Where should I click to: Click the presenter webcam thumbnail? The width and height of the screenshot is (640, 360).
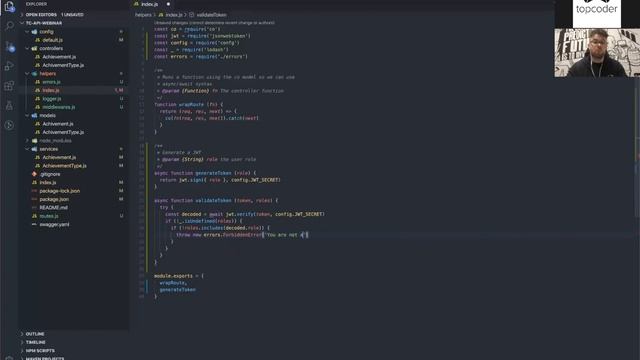point(597,53)
